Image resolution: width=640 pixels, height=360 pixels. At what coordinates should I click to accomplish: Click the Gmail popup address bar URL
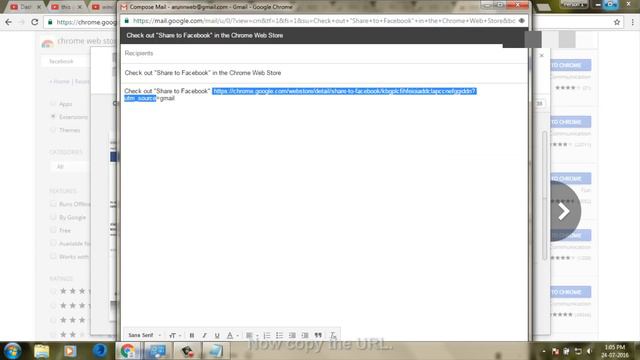pyautogui.click(x=324, y=21)
